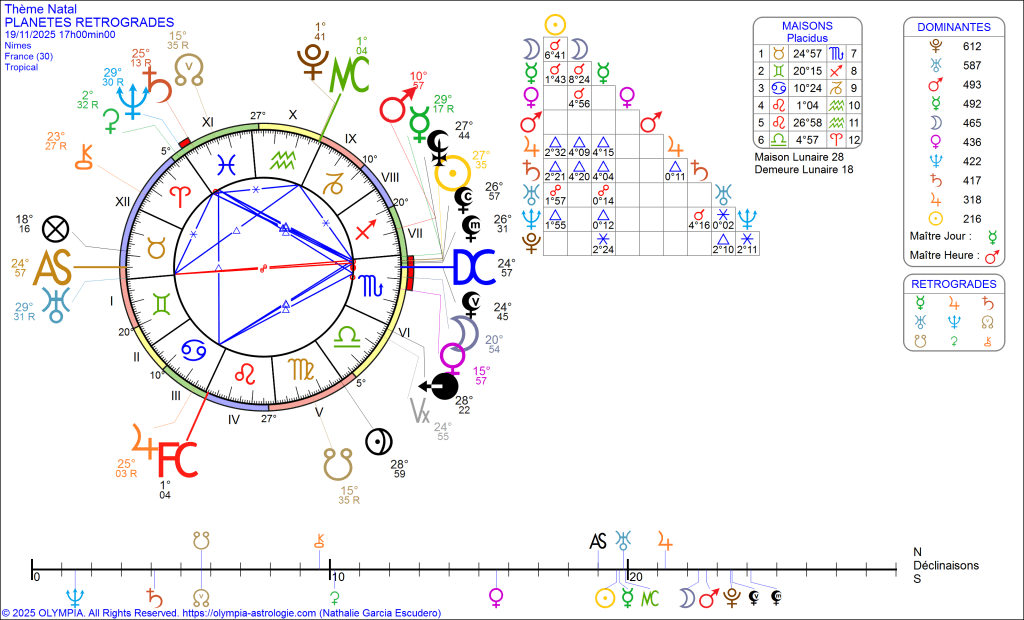Open the olympia-astrologie.com link in footer
1024x620 pixels.
pos(249,613)
